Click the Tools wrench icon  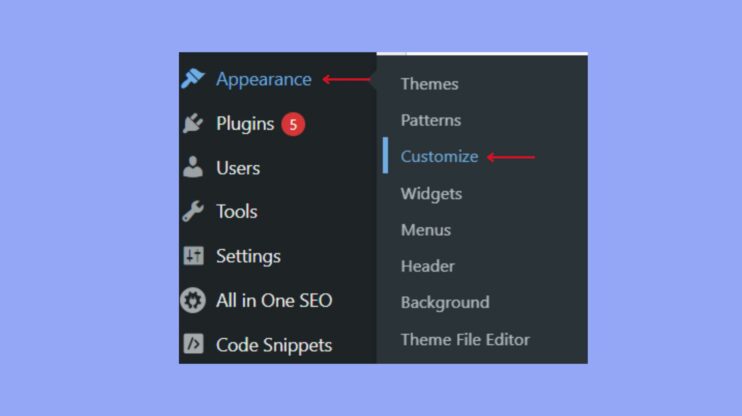tap(193, 212)
